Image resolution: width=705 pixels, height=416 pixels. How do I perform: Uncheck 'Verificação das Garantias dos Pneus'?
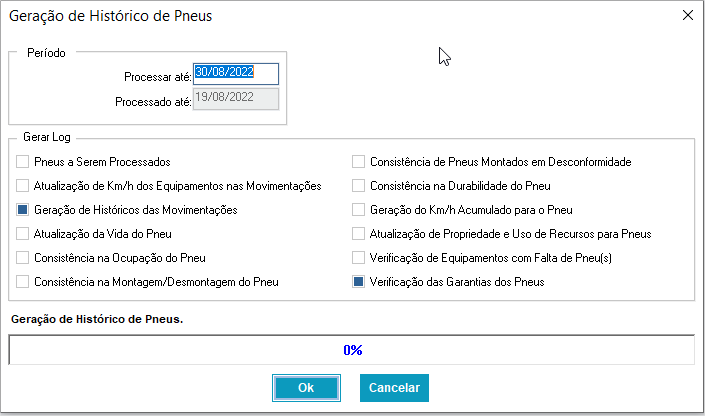click(359, 282)
